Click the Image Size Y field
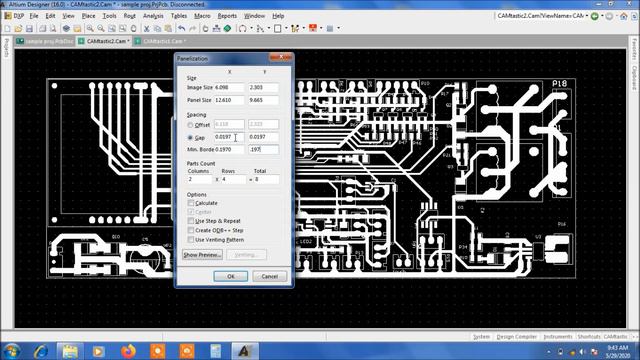The image size is (640, 360). coord(264,87)
